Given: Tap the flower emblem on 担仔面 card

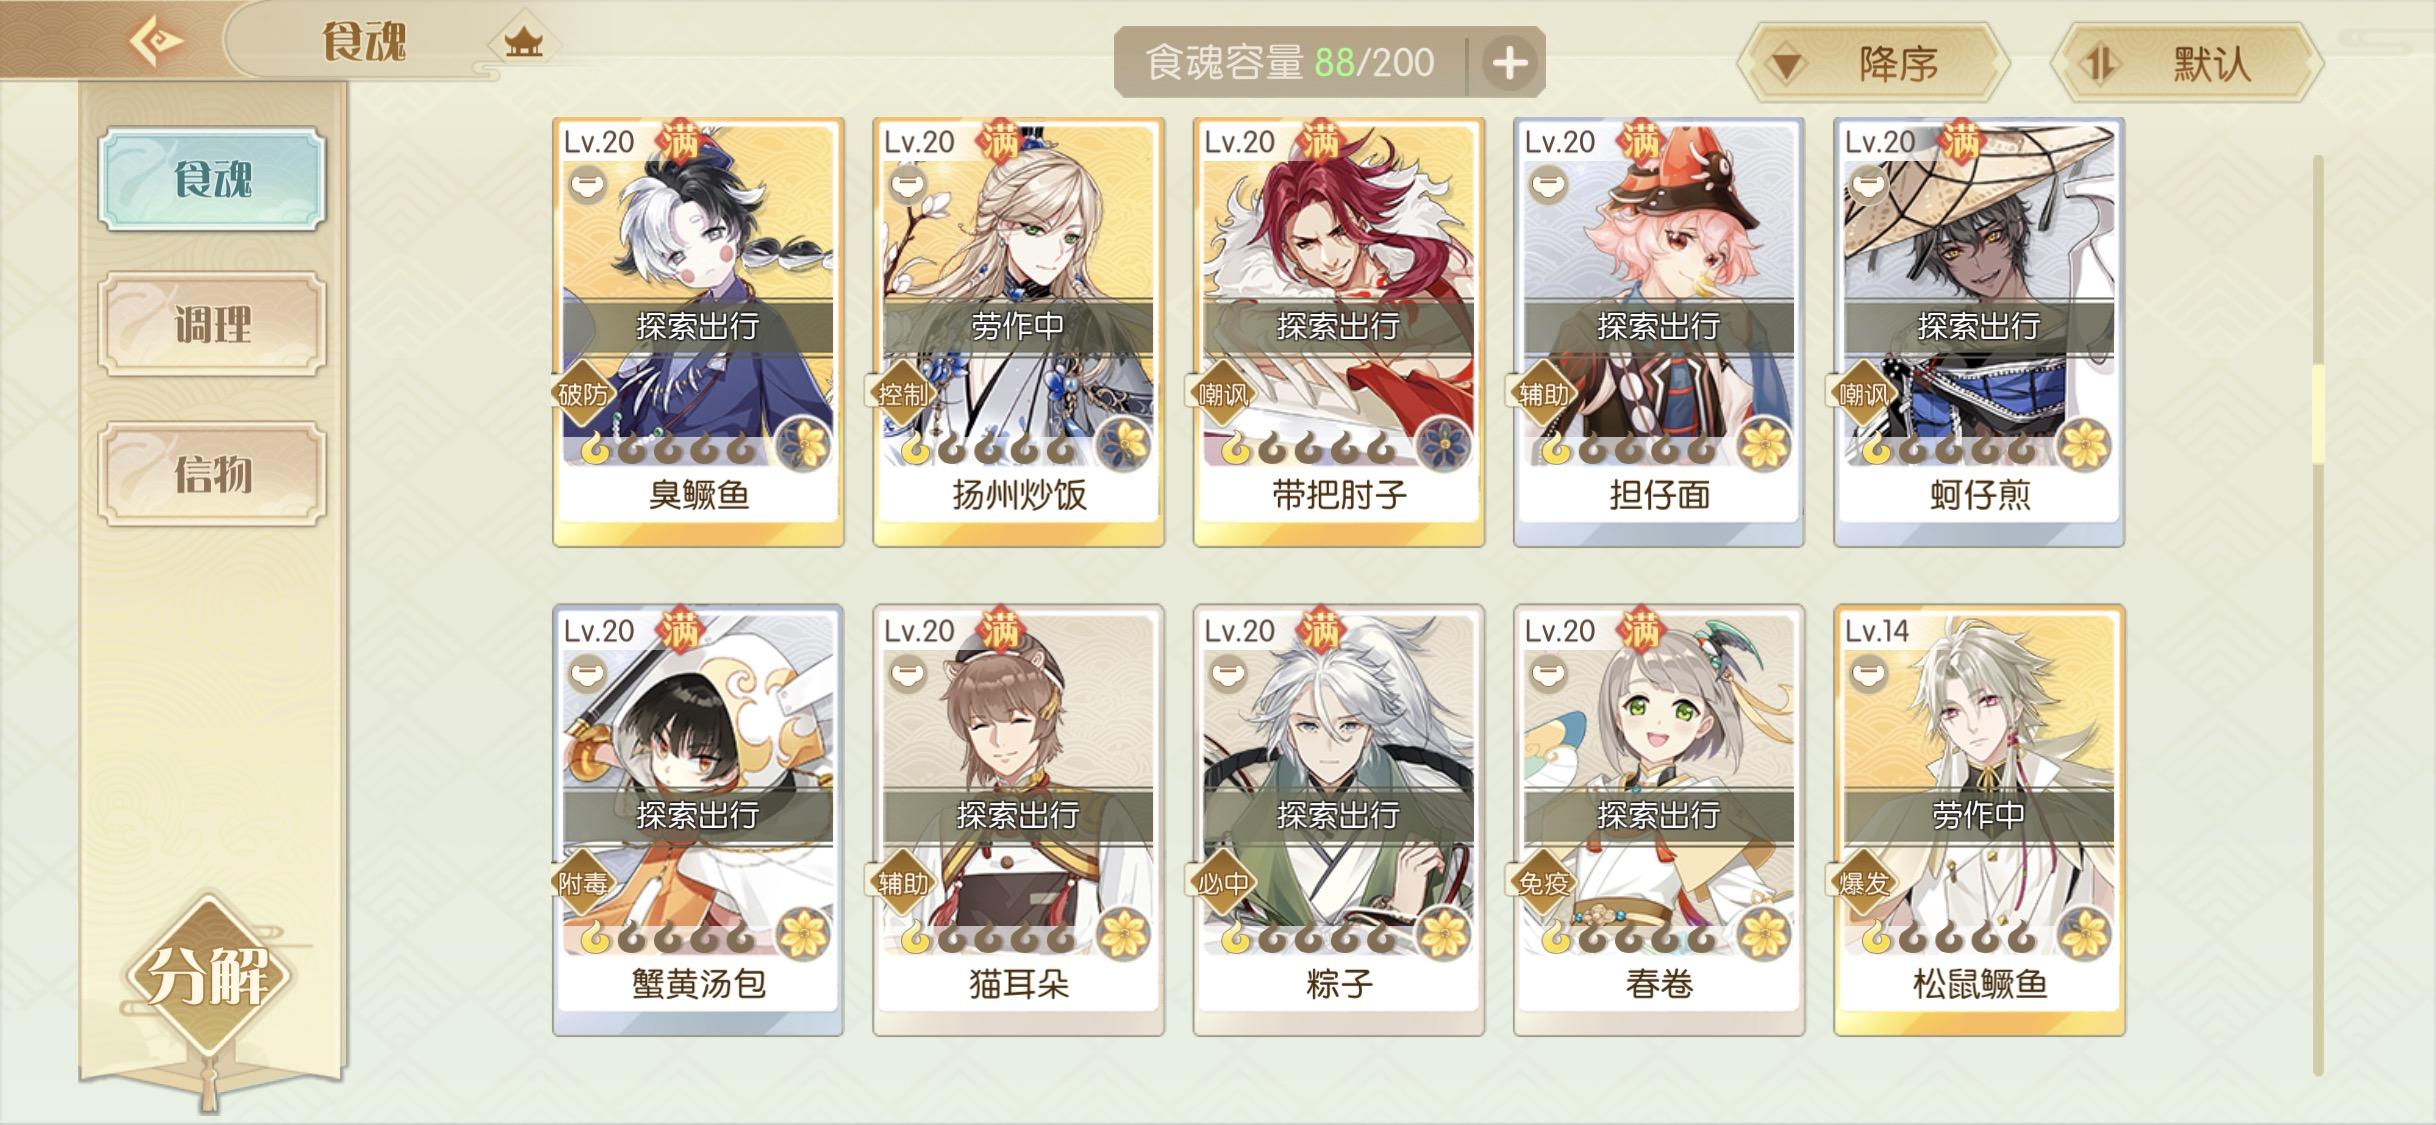Looking at the screenshot, I should 1764,445.
